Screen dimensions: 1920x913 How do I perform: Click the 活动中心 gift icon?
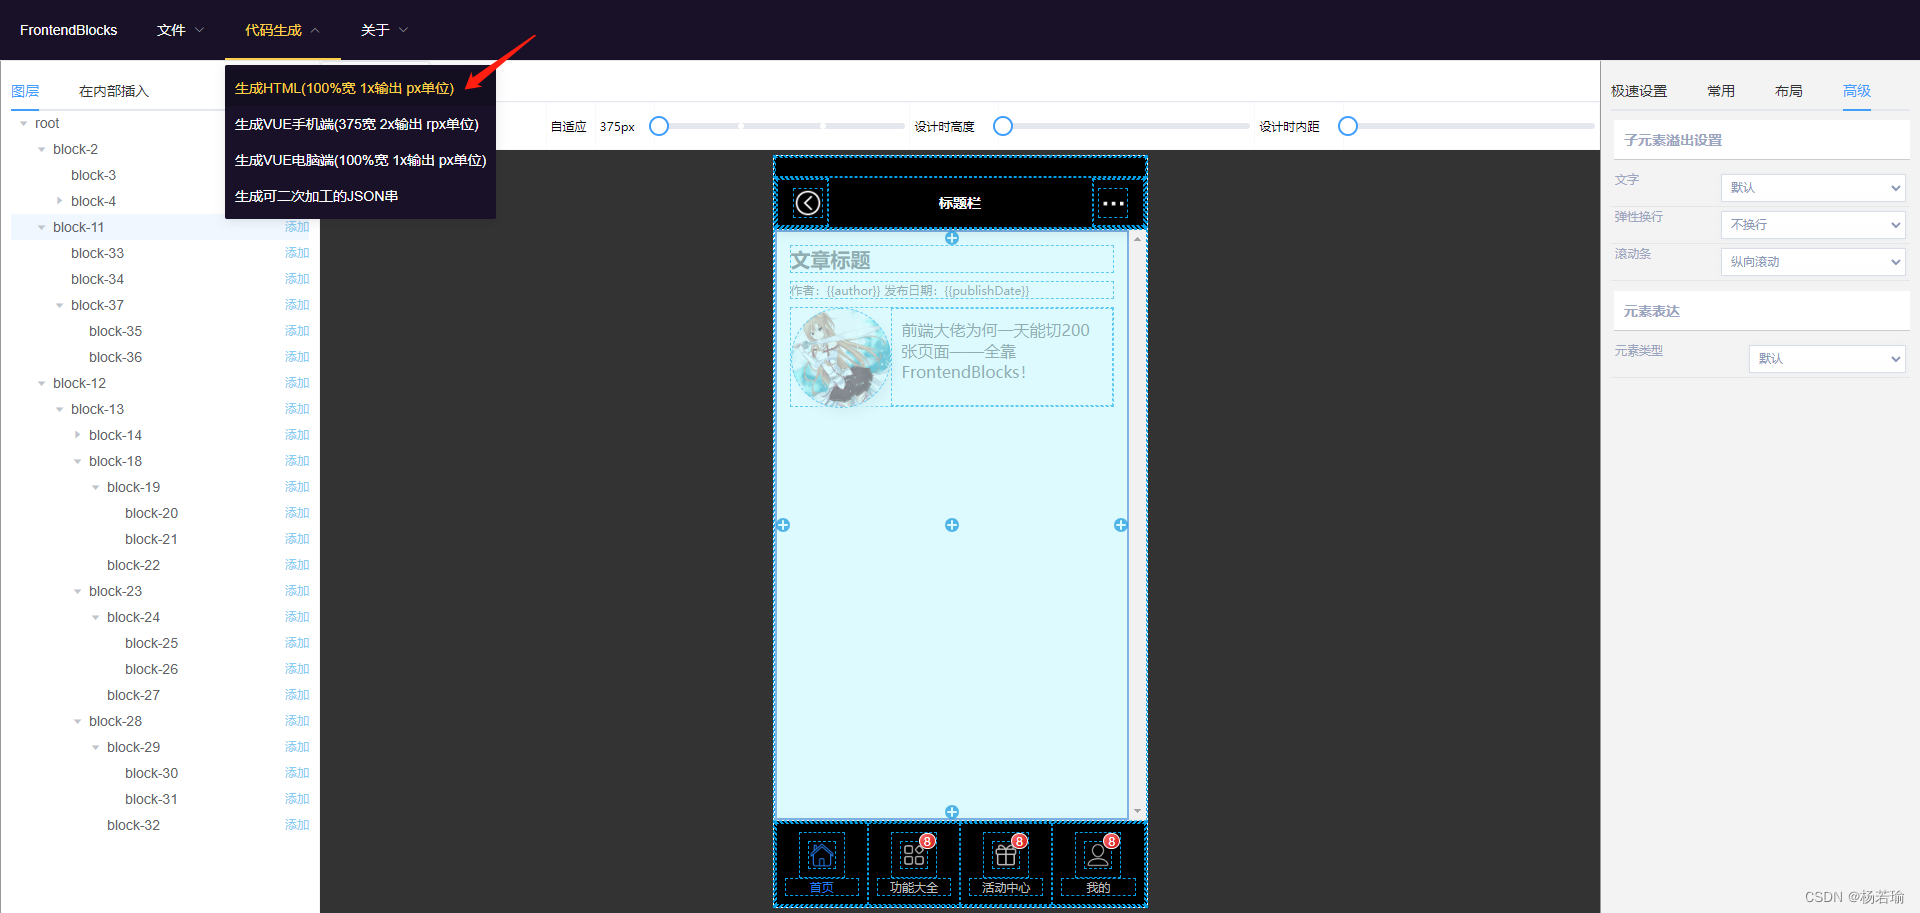[1005, 855]
